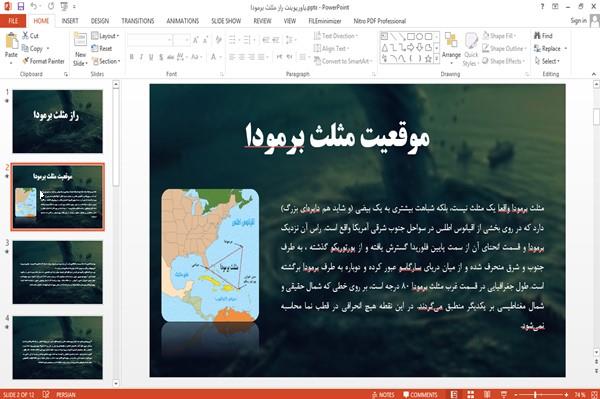
Task: Open Reading View from status bar
Action: pyautogui.click(x=487, y=394)
